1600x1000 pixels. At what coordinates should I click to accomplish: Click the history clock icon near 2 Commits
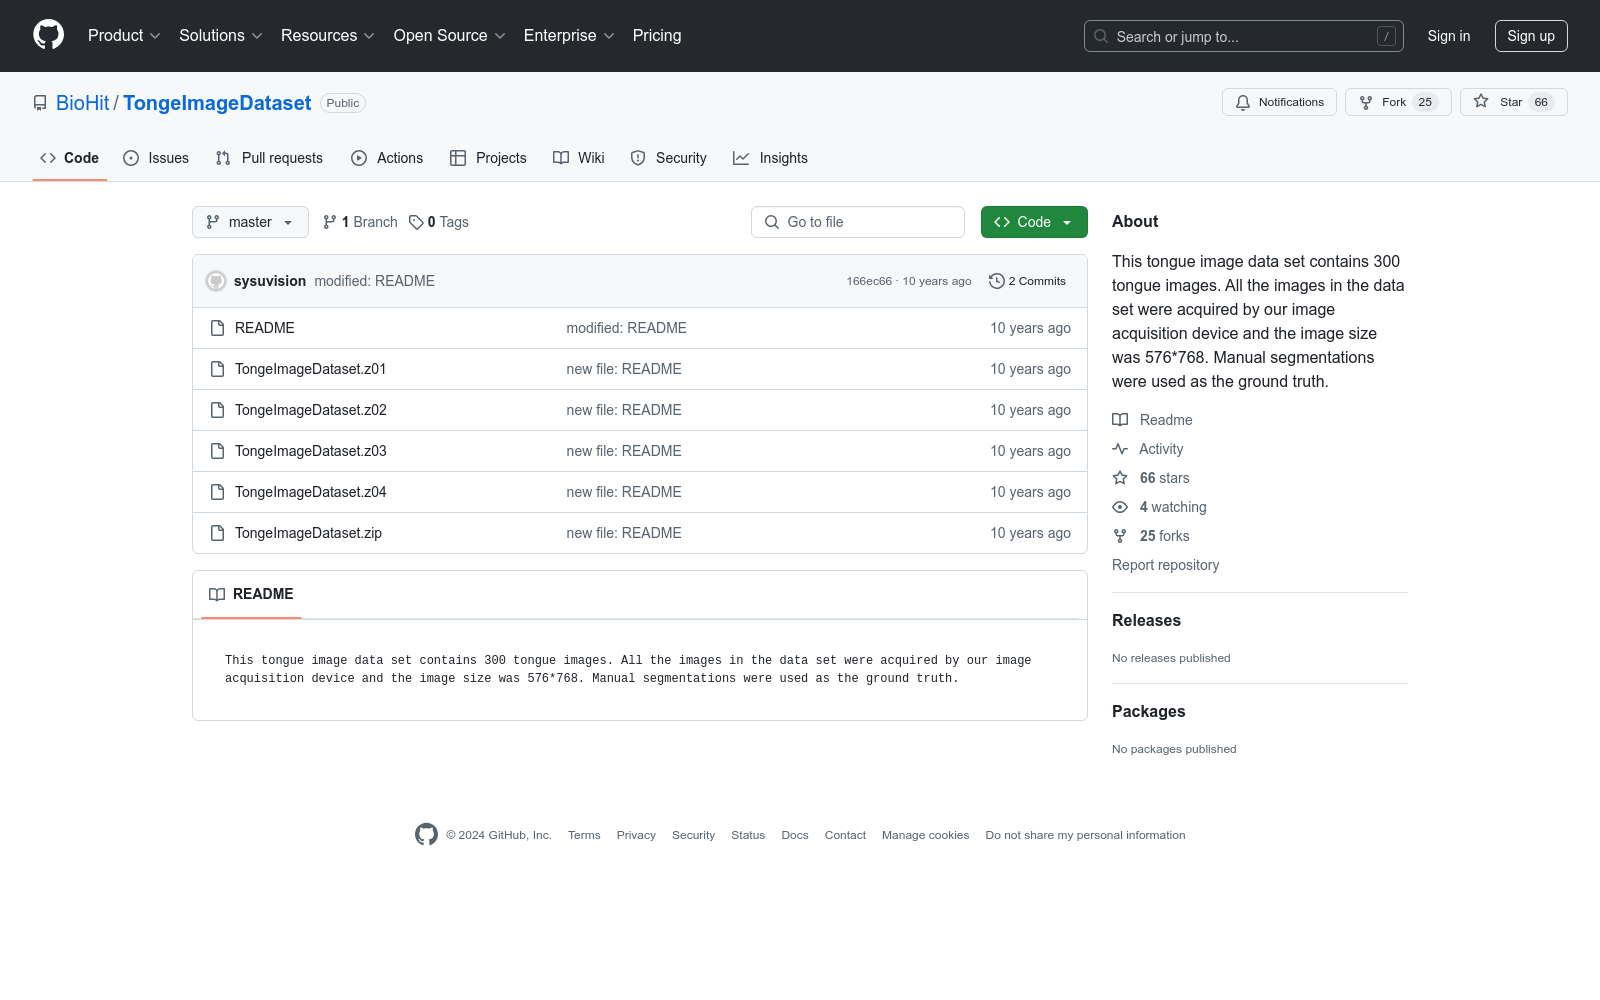pyautogui.click(x=996, y=281)
